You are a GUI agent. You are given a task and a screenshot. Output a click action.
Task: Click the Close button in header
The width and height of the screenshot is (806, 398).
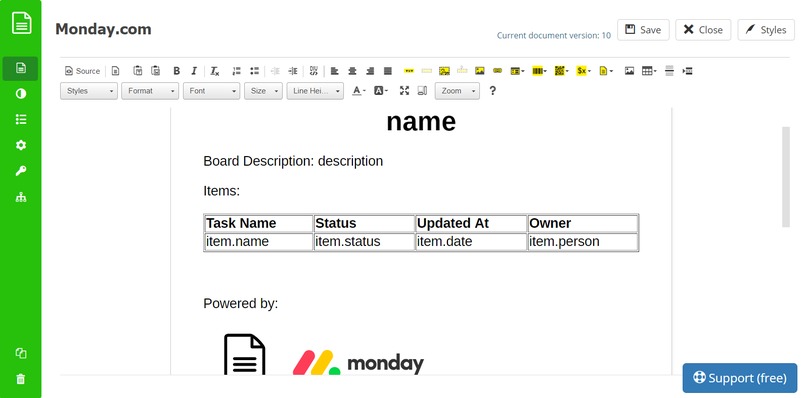click(x=703, y=30)
